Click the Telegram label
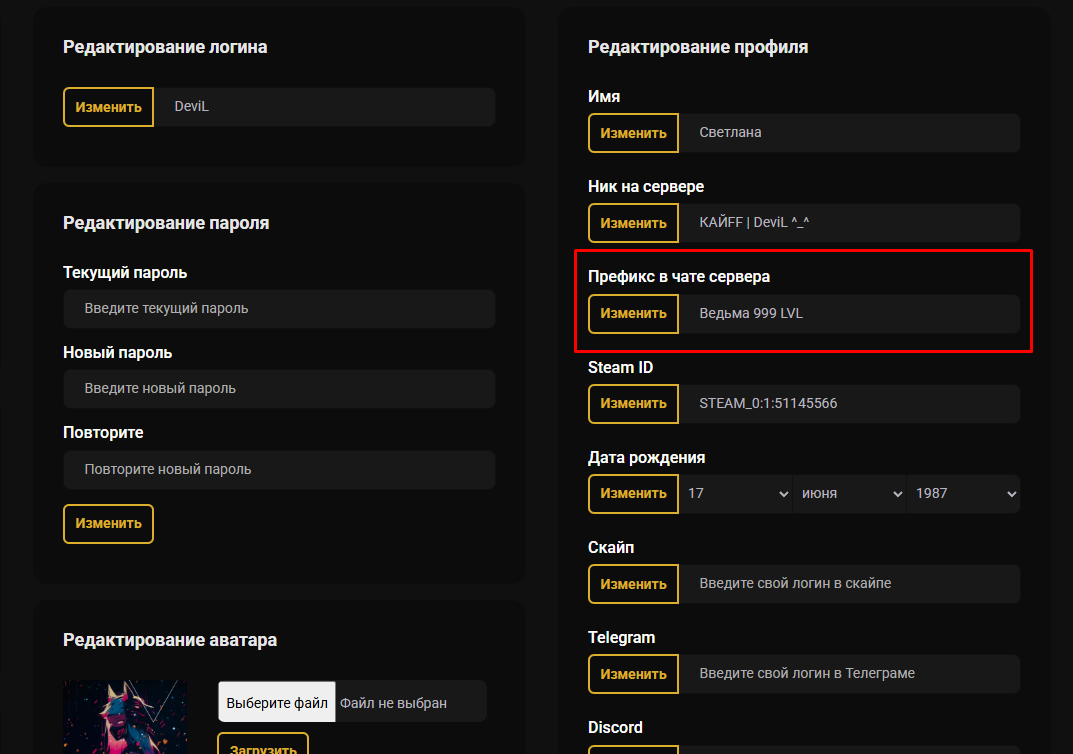 621,638
